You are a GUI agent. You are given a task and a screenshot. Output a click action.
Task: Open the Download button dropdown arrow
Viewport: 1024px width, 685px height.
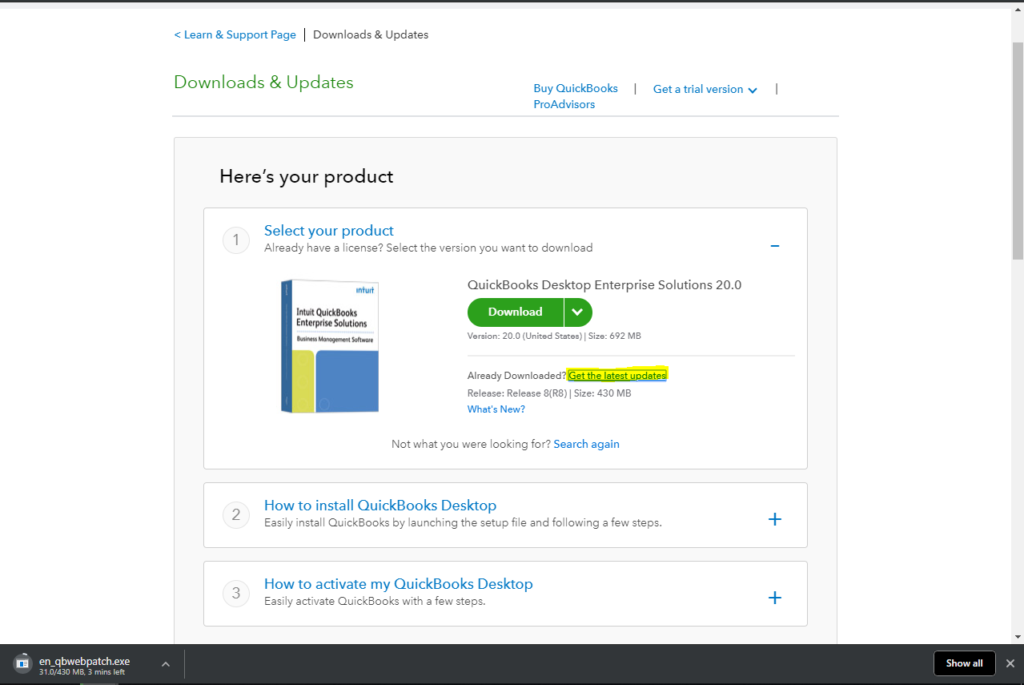578,312
